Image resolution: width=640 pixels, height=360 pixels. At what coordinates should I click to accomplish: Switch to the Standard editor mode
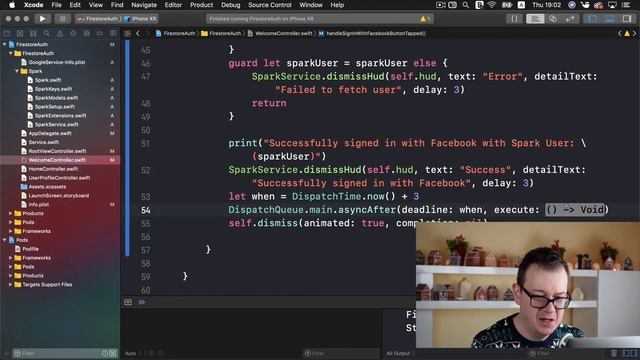[x=535, y=19]
